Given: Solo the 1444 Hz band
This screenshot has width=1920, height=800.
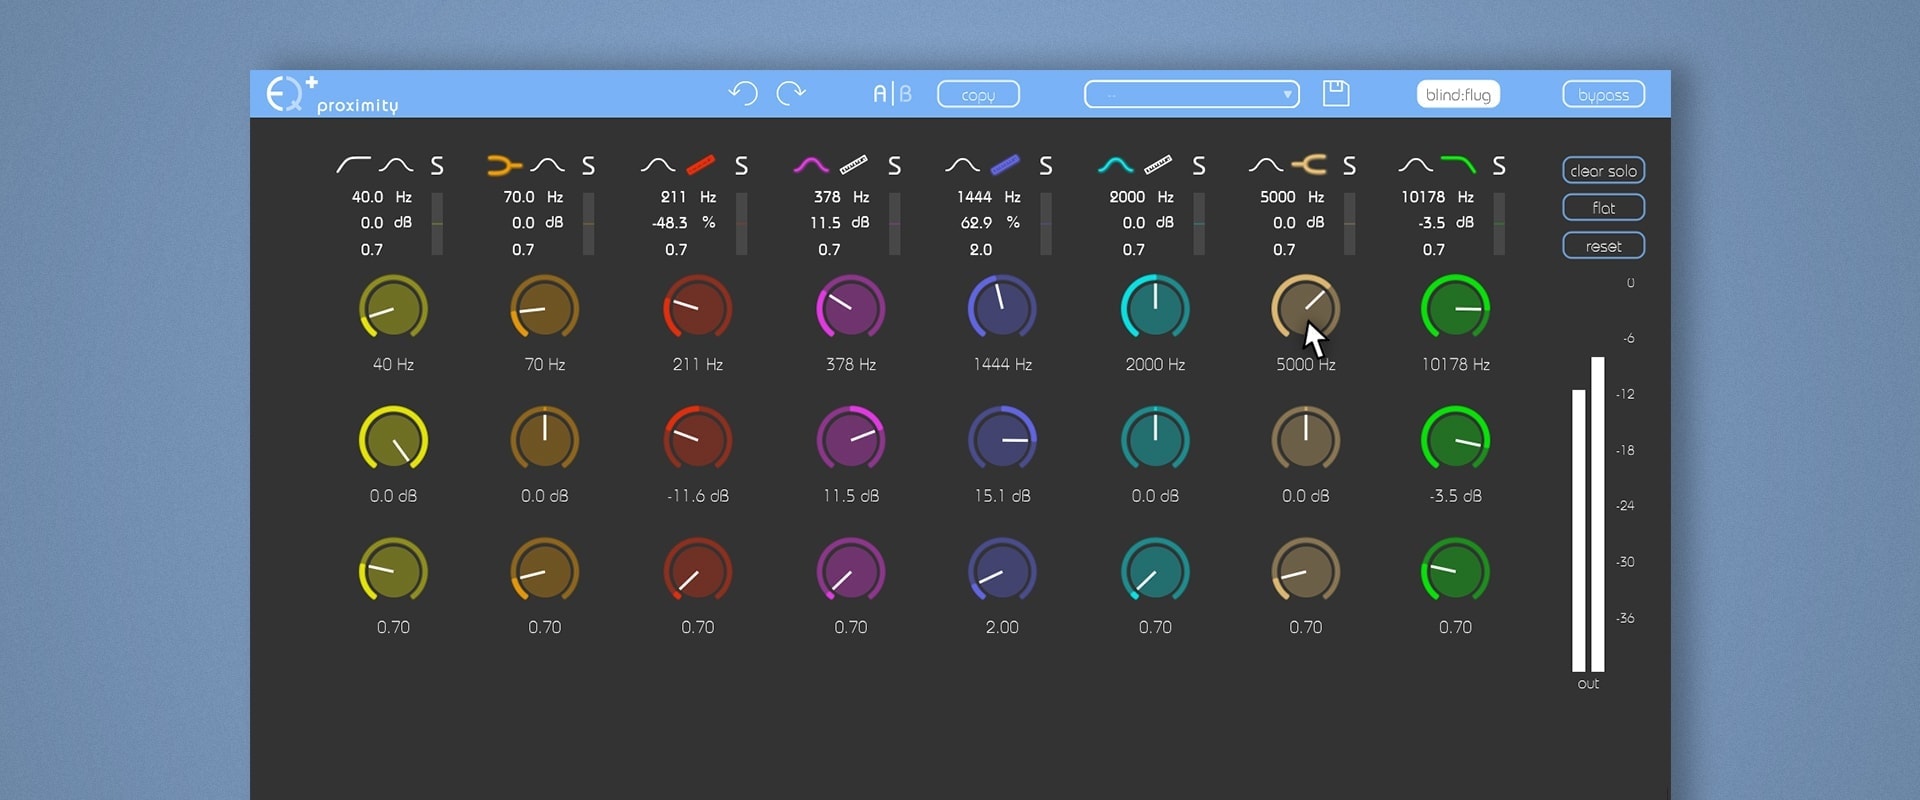Looking at the screenshot, I should 1045,166.
